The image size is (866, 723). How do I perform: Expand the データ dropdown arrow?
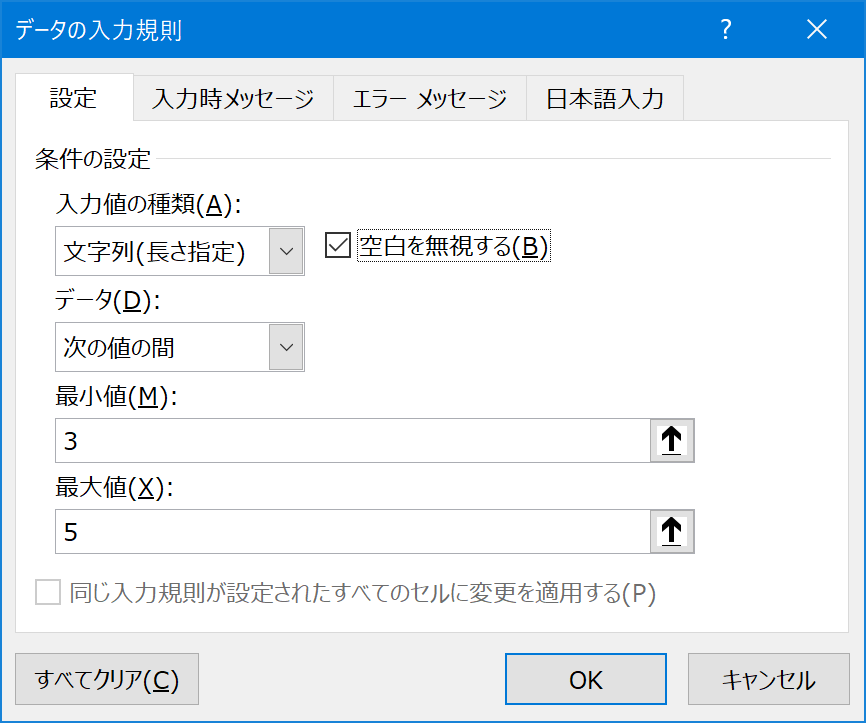[x=286, y=347]
